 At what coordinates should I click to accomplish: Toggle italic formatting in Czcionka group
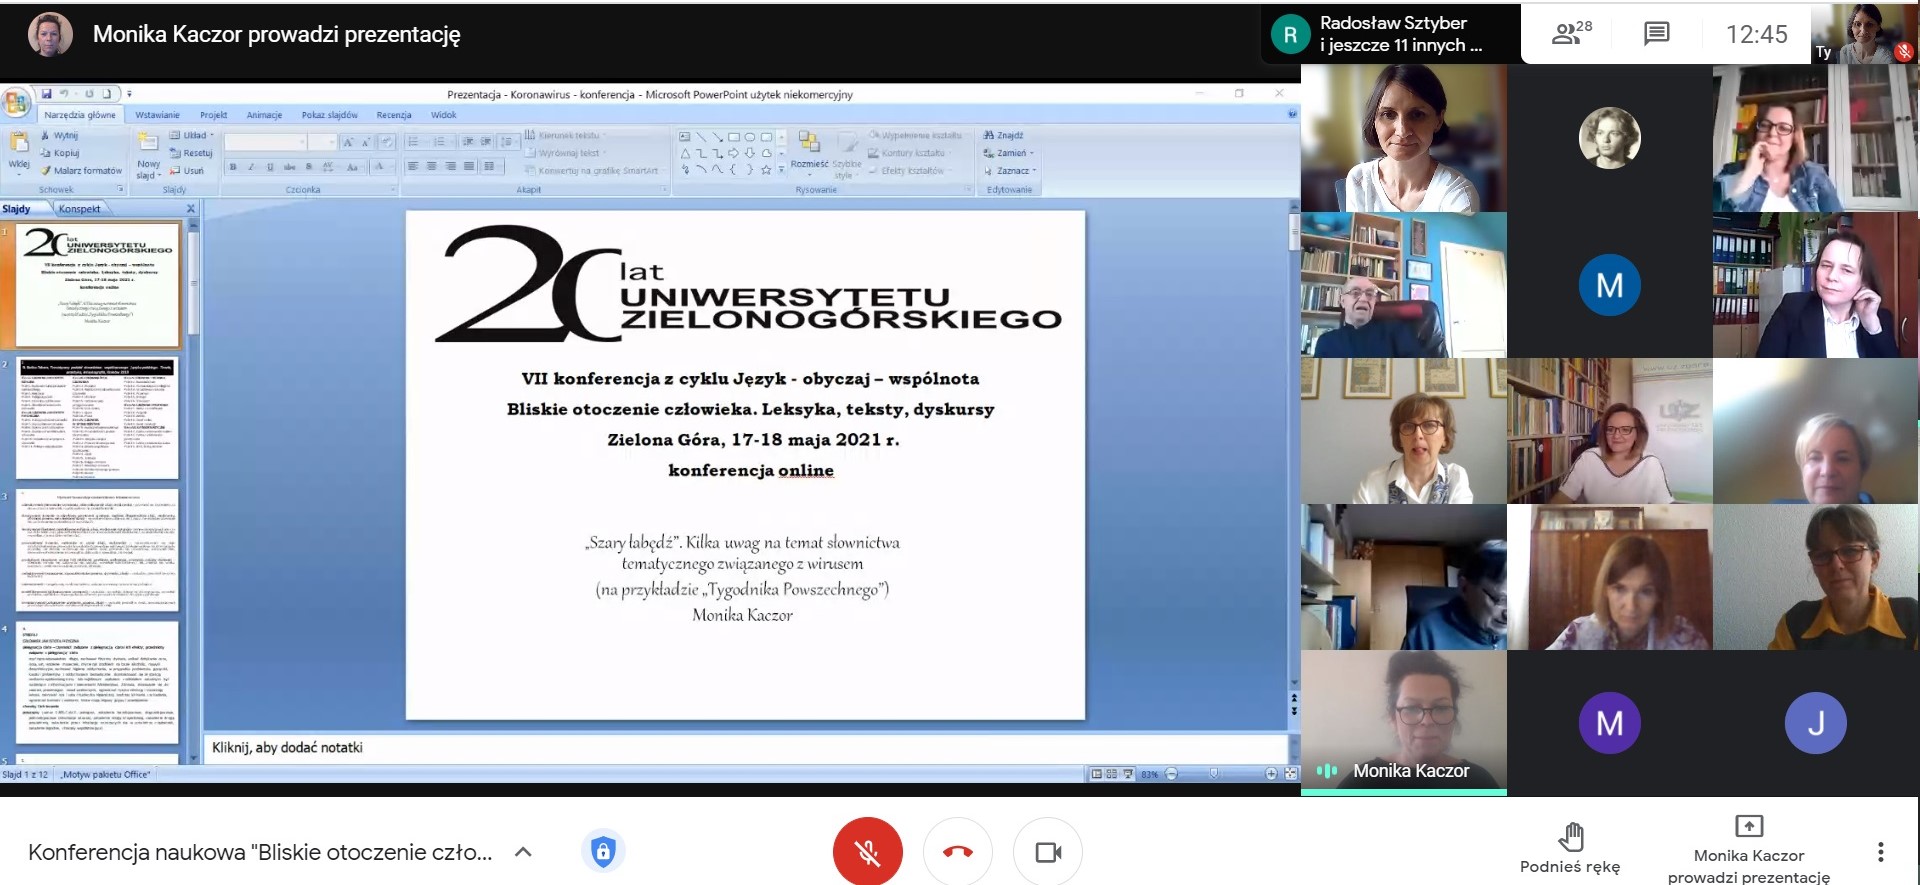[x=251, y=167]
